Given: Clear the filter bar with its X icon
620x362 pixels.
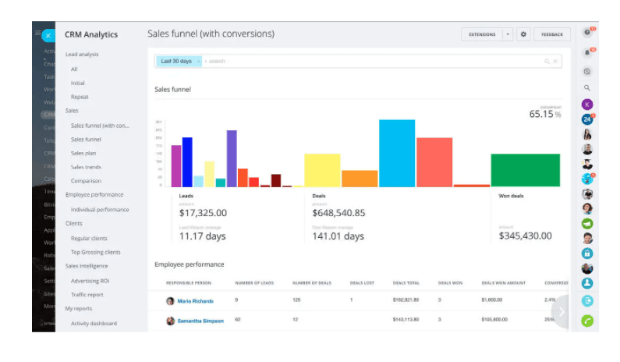Looking at the screenshot, I should pos(555,61).
